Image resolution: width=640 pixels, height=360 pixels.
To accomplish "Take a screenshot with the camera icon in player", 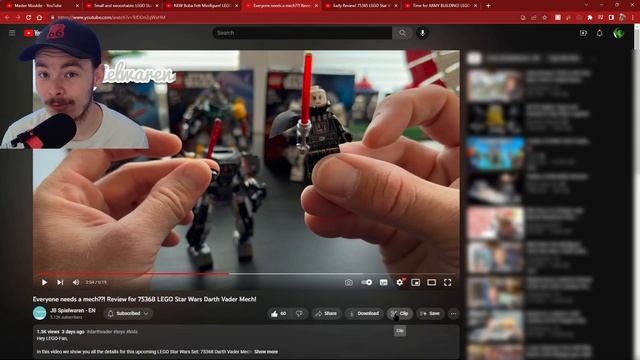I will tap(349, 282).
